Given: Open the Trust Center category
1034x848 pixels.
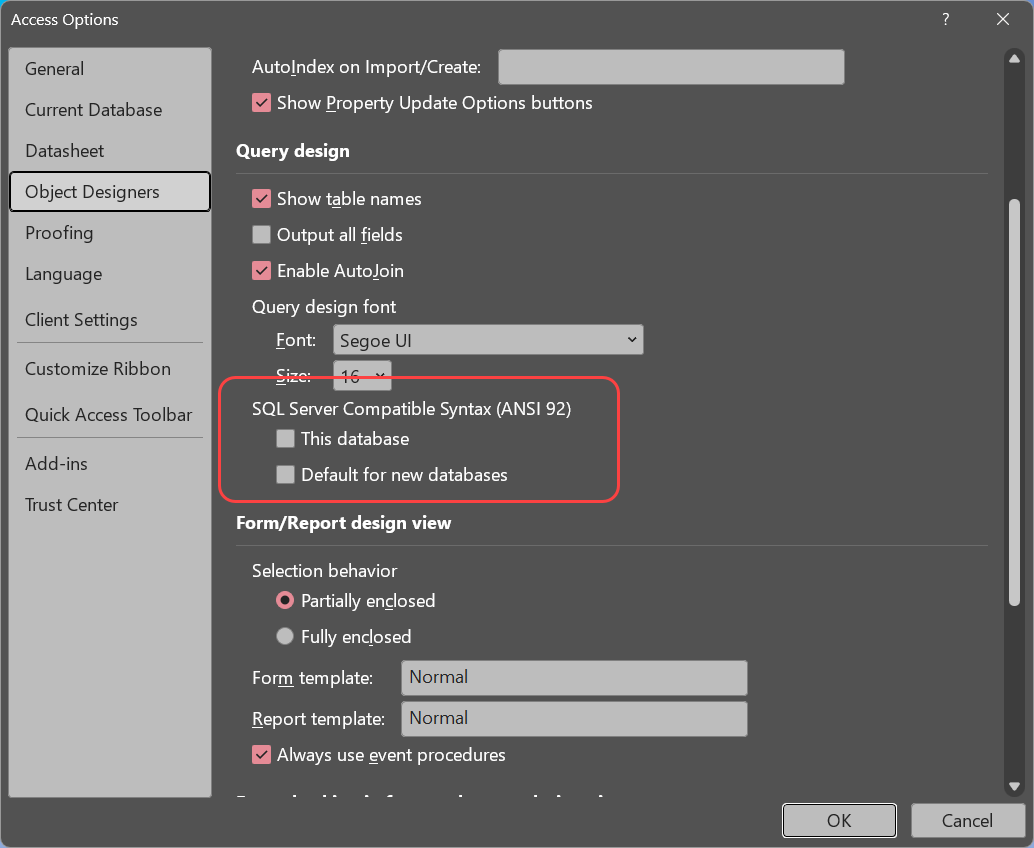Looking at the screenshot, I should [72, 505].
